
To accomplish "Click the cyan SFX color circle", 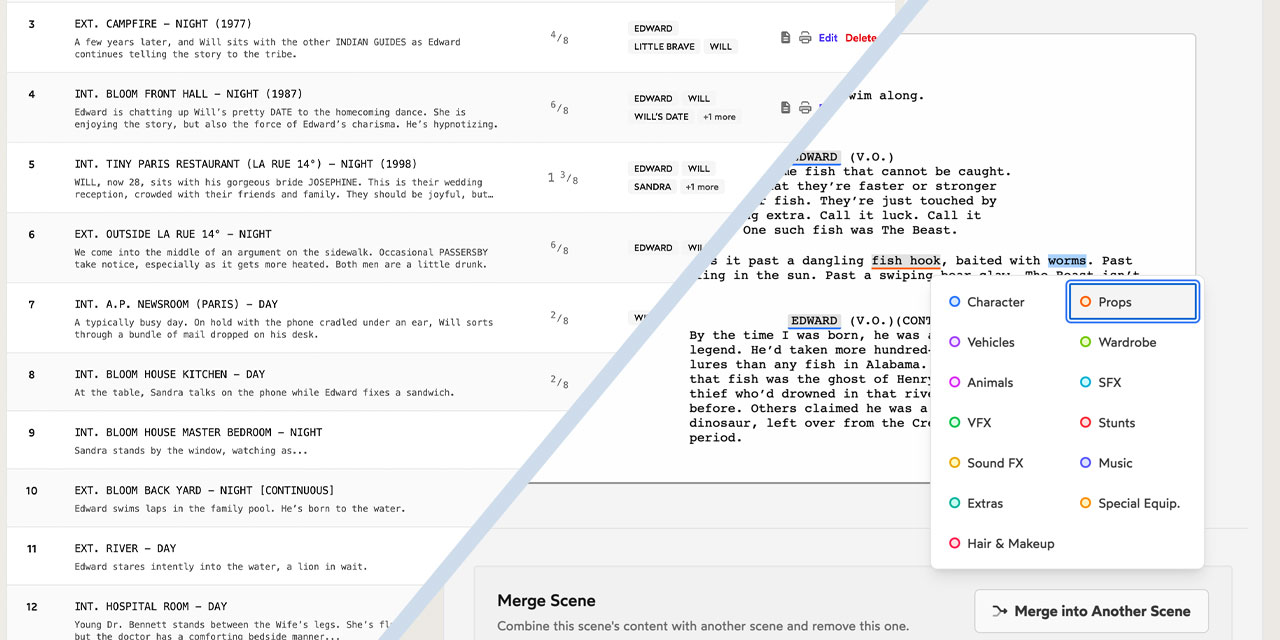I will [1085, 382].
